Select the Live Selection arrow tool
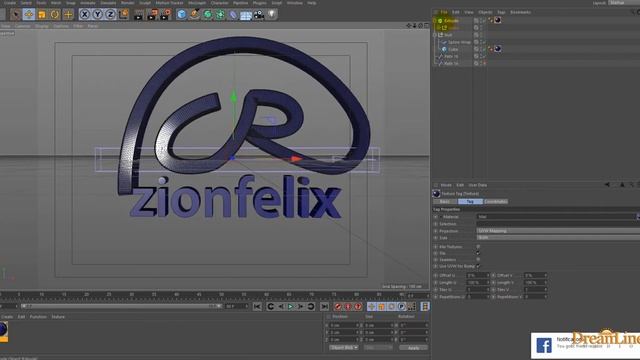Image resolution: width=640 pixels, height=360 pixels. click(x=16, y=15)
